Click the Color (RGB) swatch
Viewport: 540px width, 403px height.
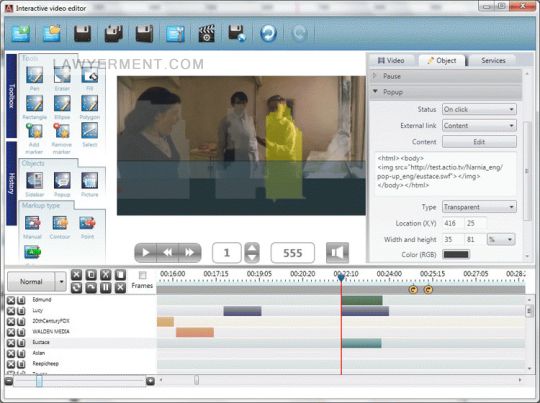pos(456,255)
